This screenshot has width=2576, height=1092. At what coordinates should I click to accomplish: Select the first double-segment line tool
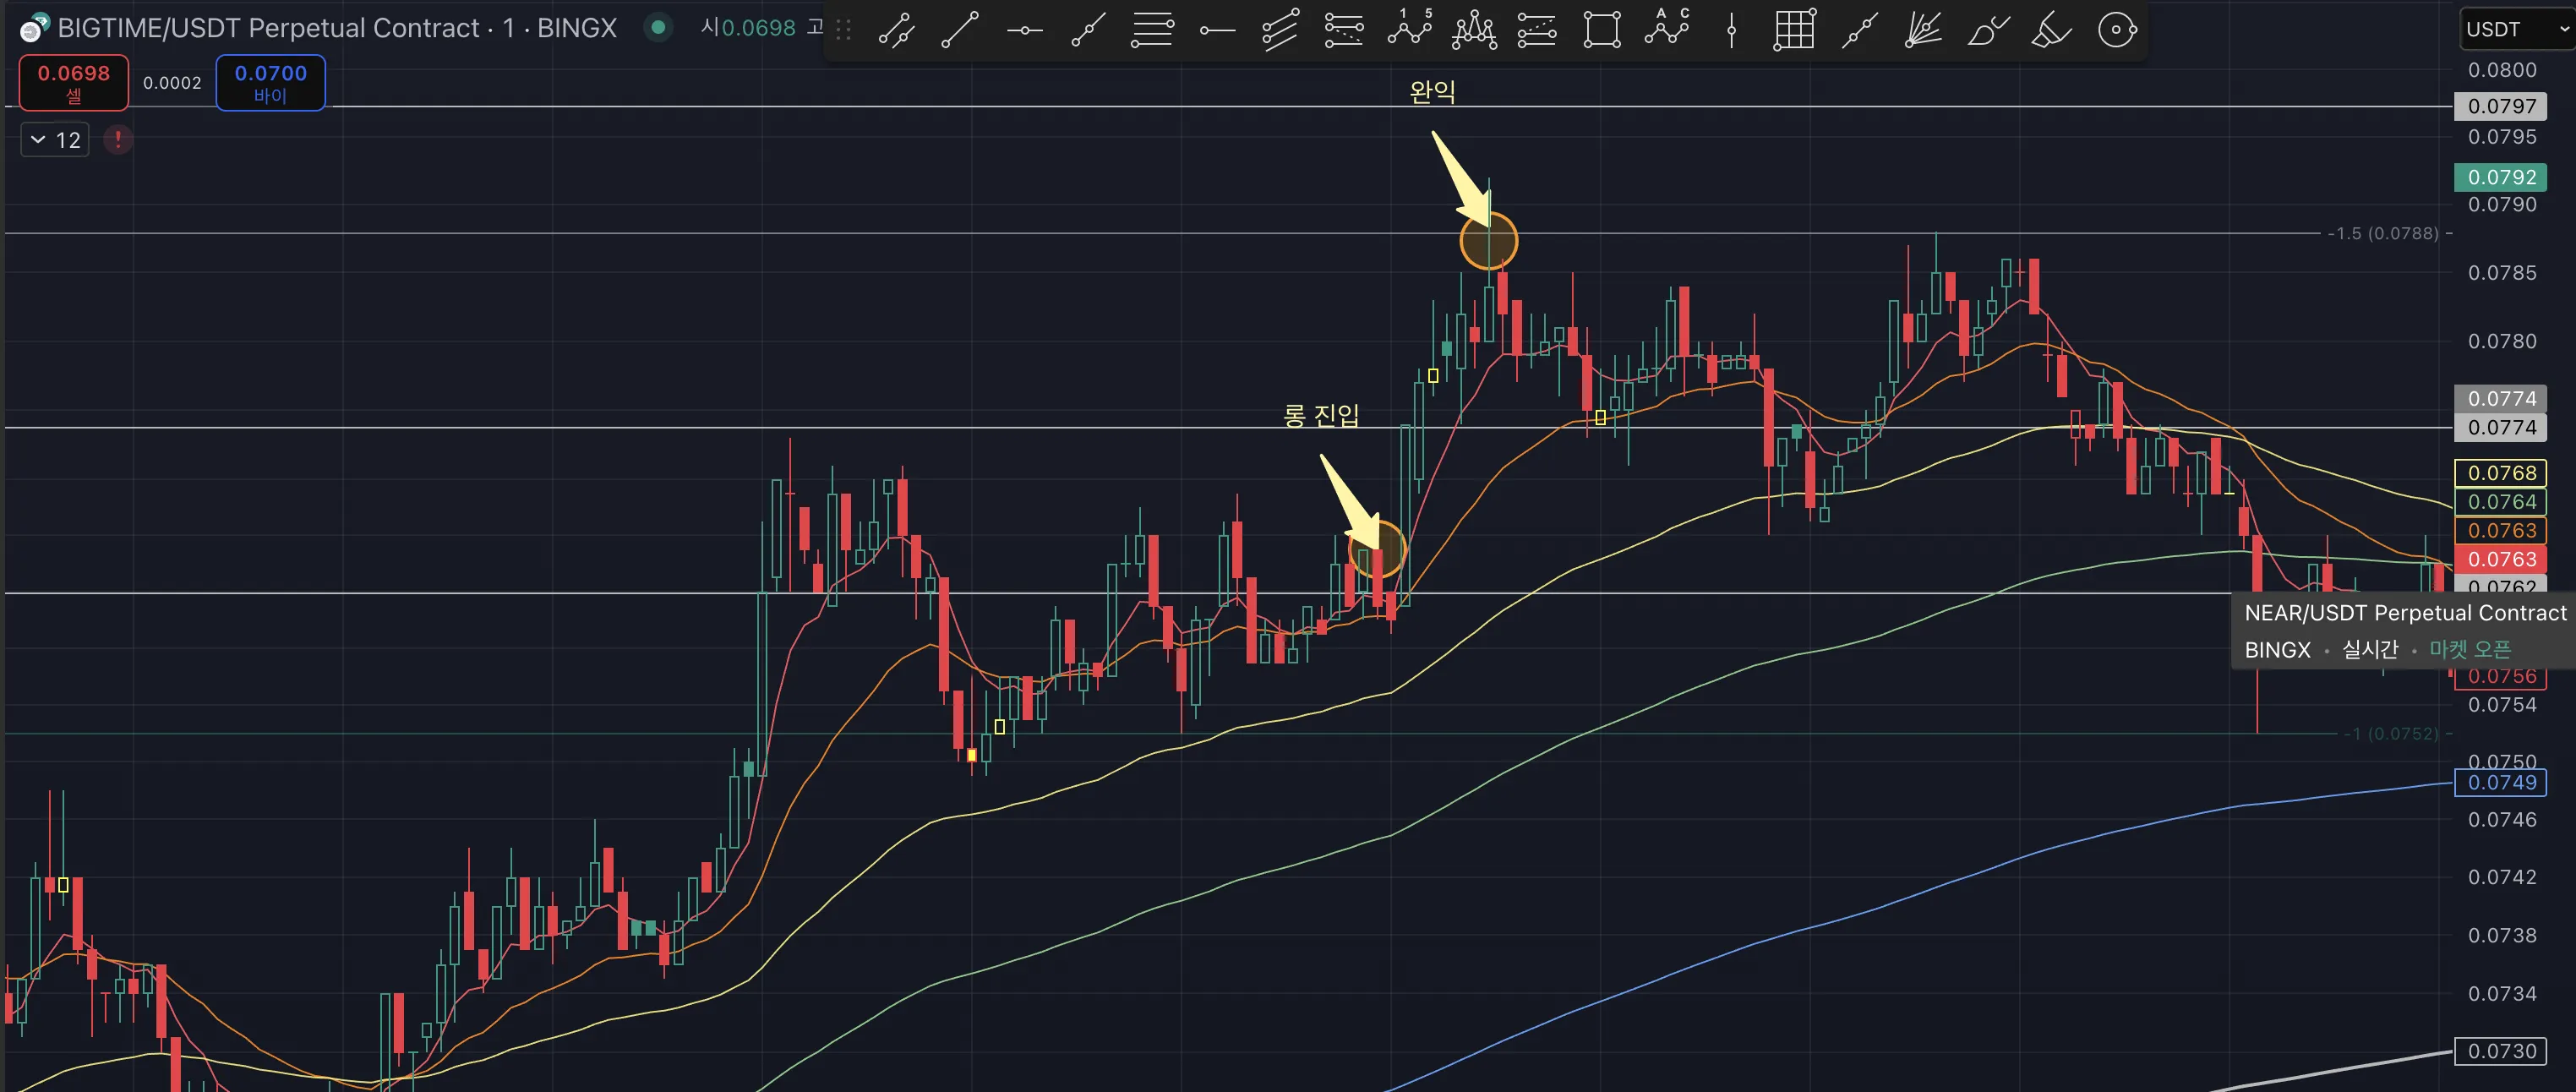tap(896, 30)
